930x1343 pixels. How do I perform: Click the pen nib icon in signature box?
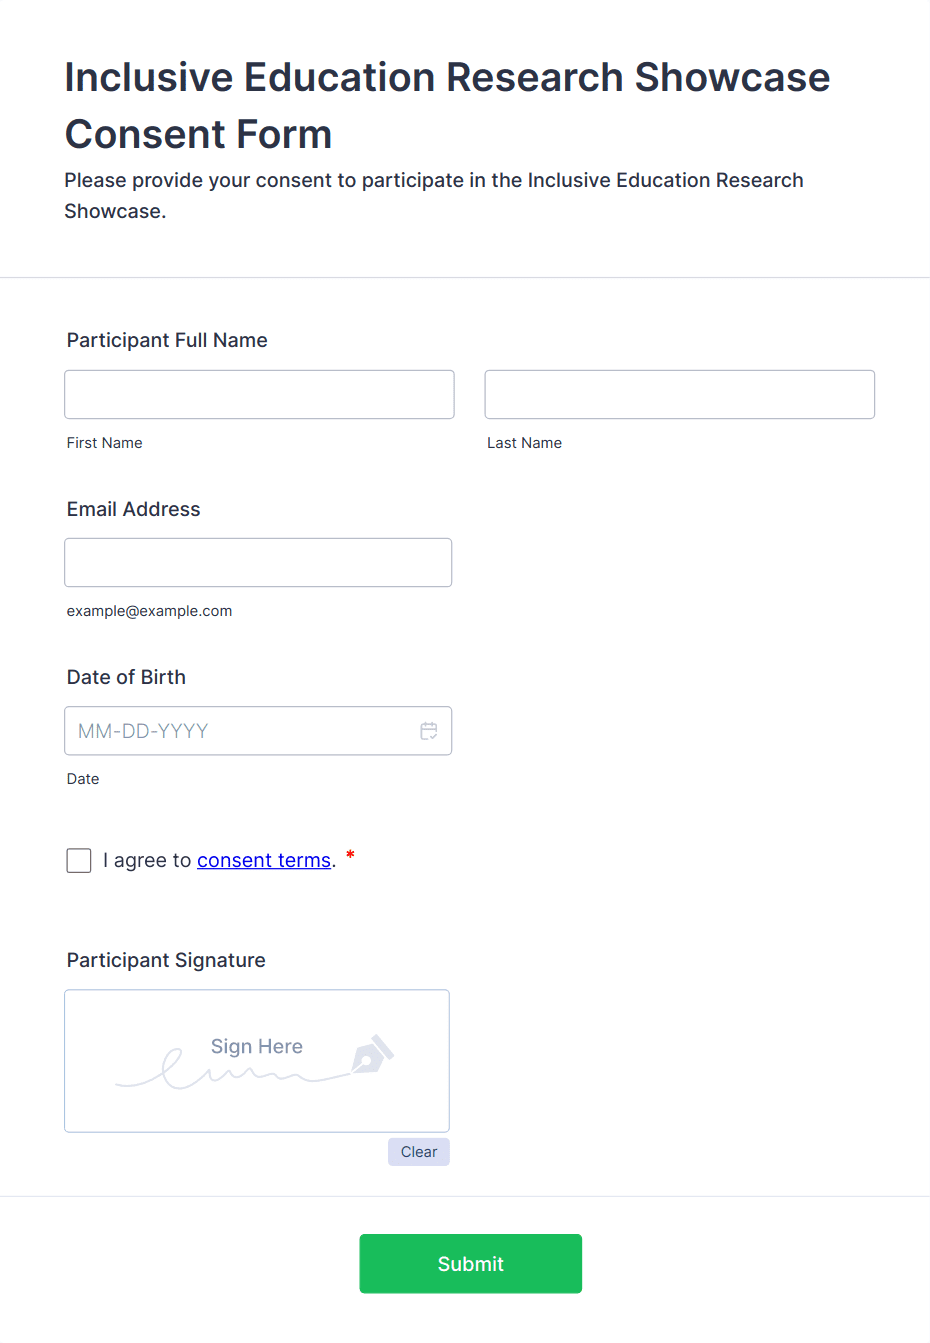tap(372, 1055)
